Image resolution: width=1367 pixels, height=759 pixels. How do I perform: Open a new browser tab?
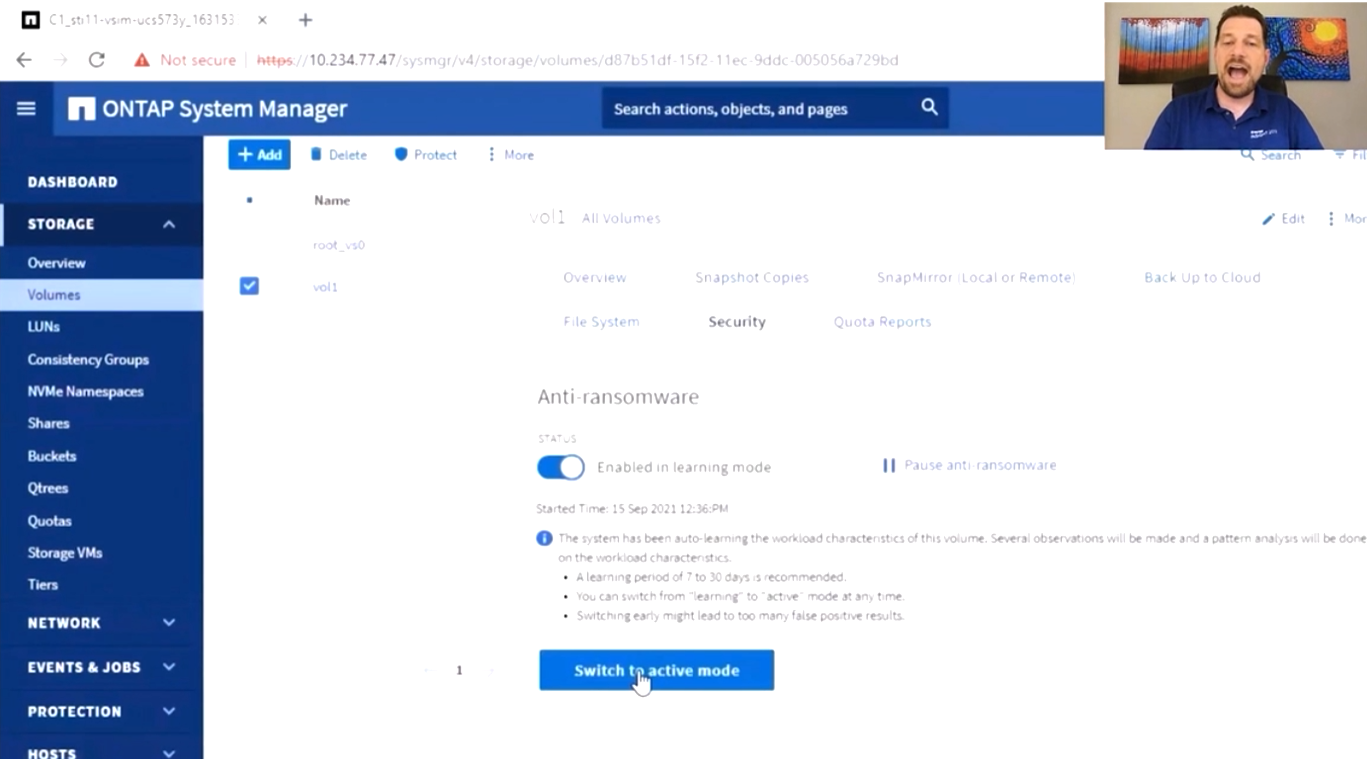coord(305,20)
